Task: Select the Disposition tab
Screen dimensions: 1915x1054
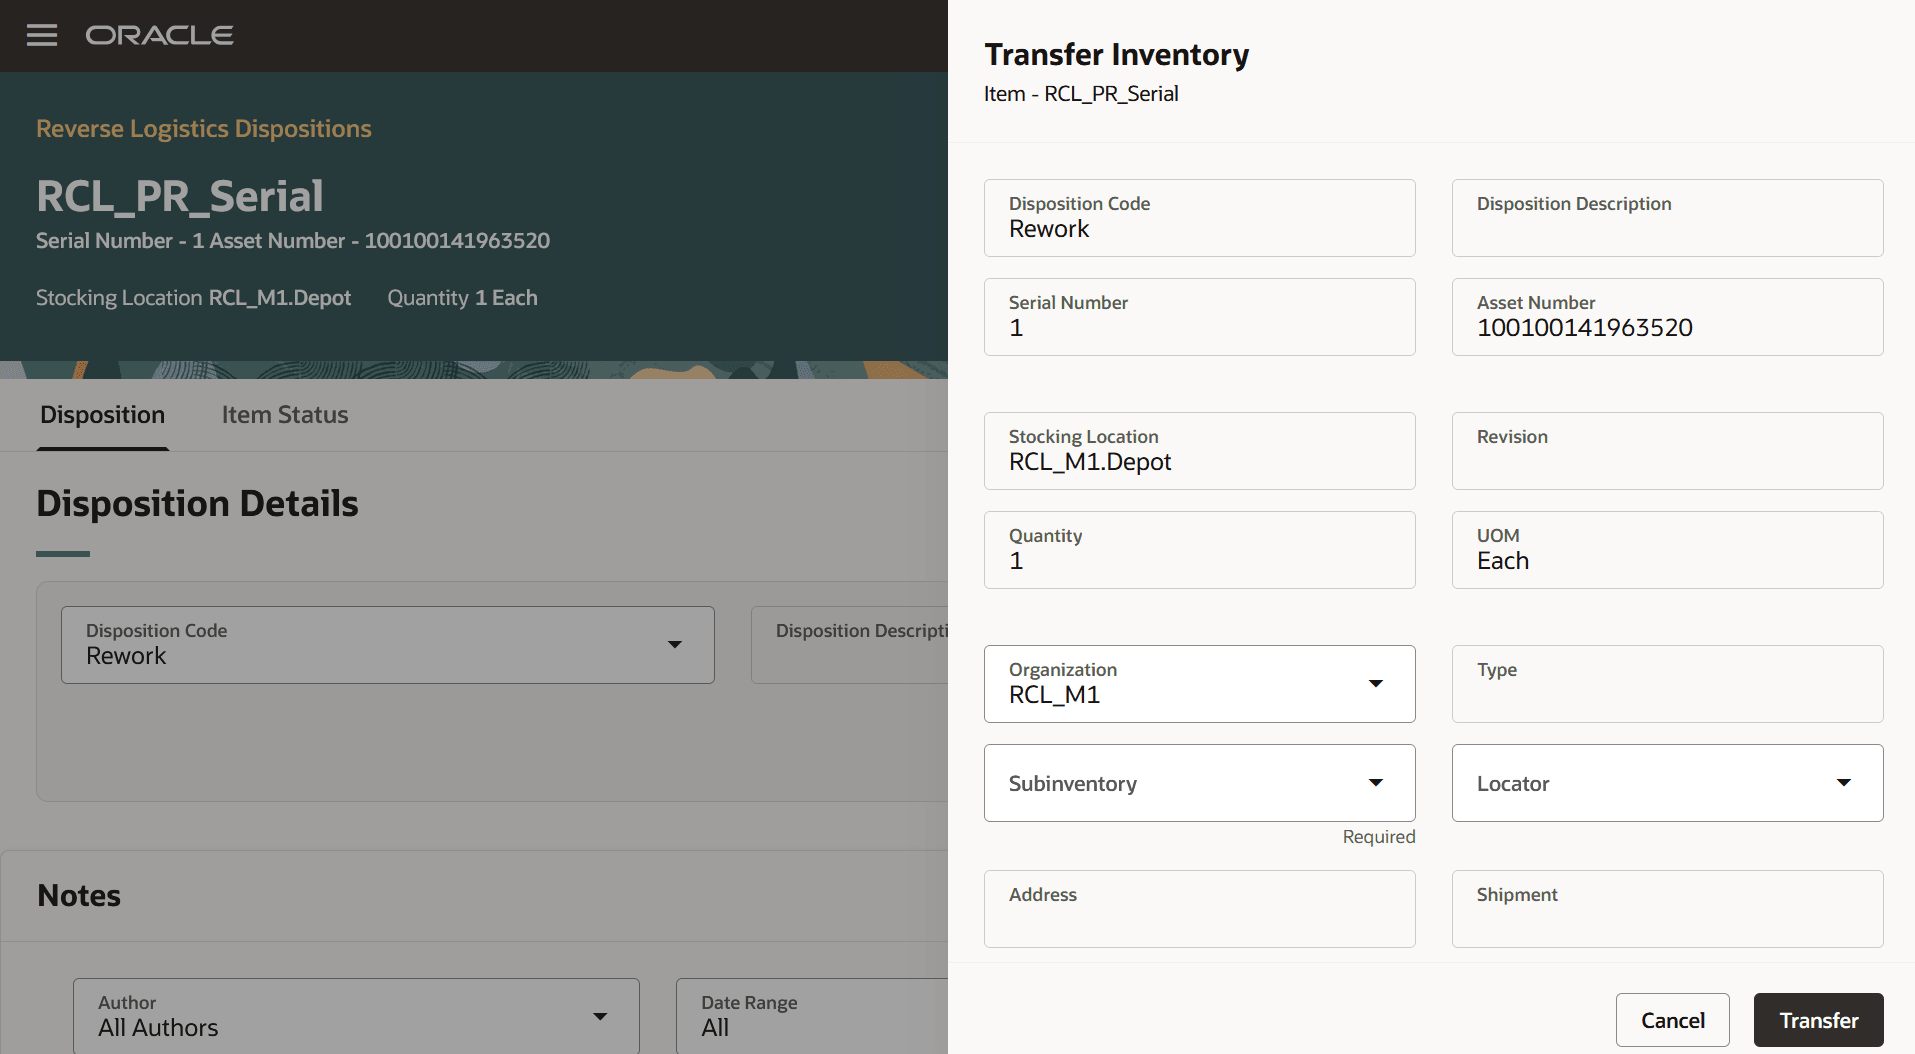Action: pyautogui.click(x=102, y=414)
